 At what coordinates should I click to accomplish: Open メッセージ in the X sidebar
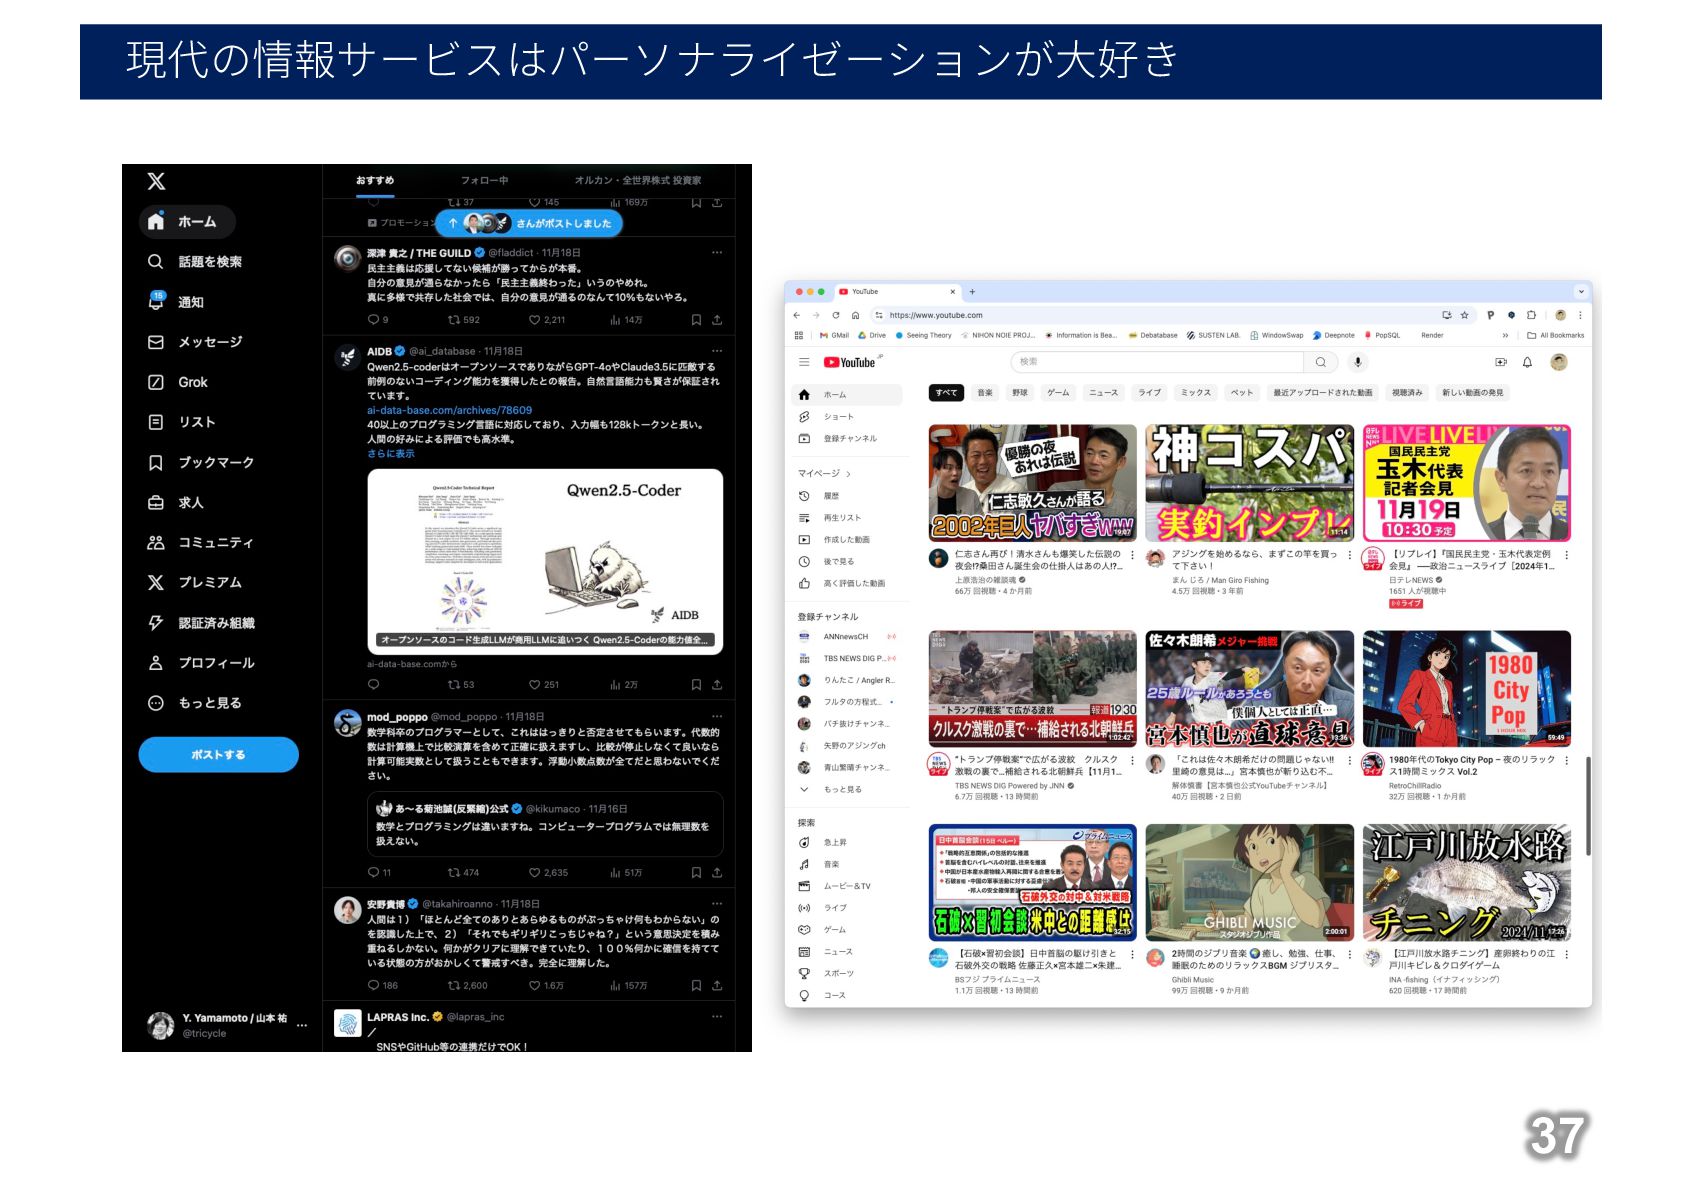click(x=195, y=342)
